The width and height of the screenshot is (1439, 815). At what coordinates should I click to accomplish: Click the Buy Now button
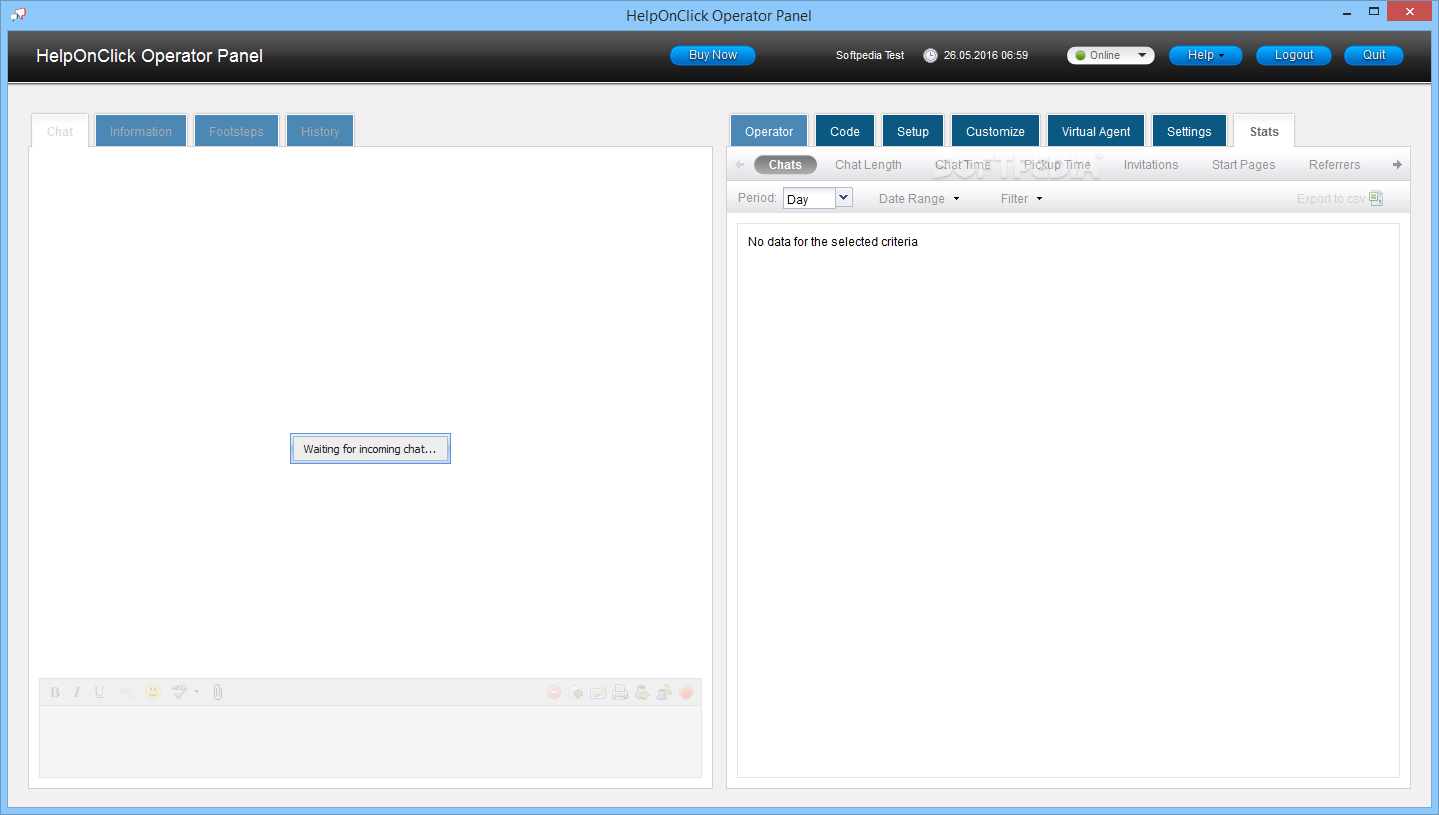pyautogui.click(x=713, y=55)
